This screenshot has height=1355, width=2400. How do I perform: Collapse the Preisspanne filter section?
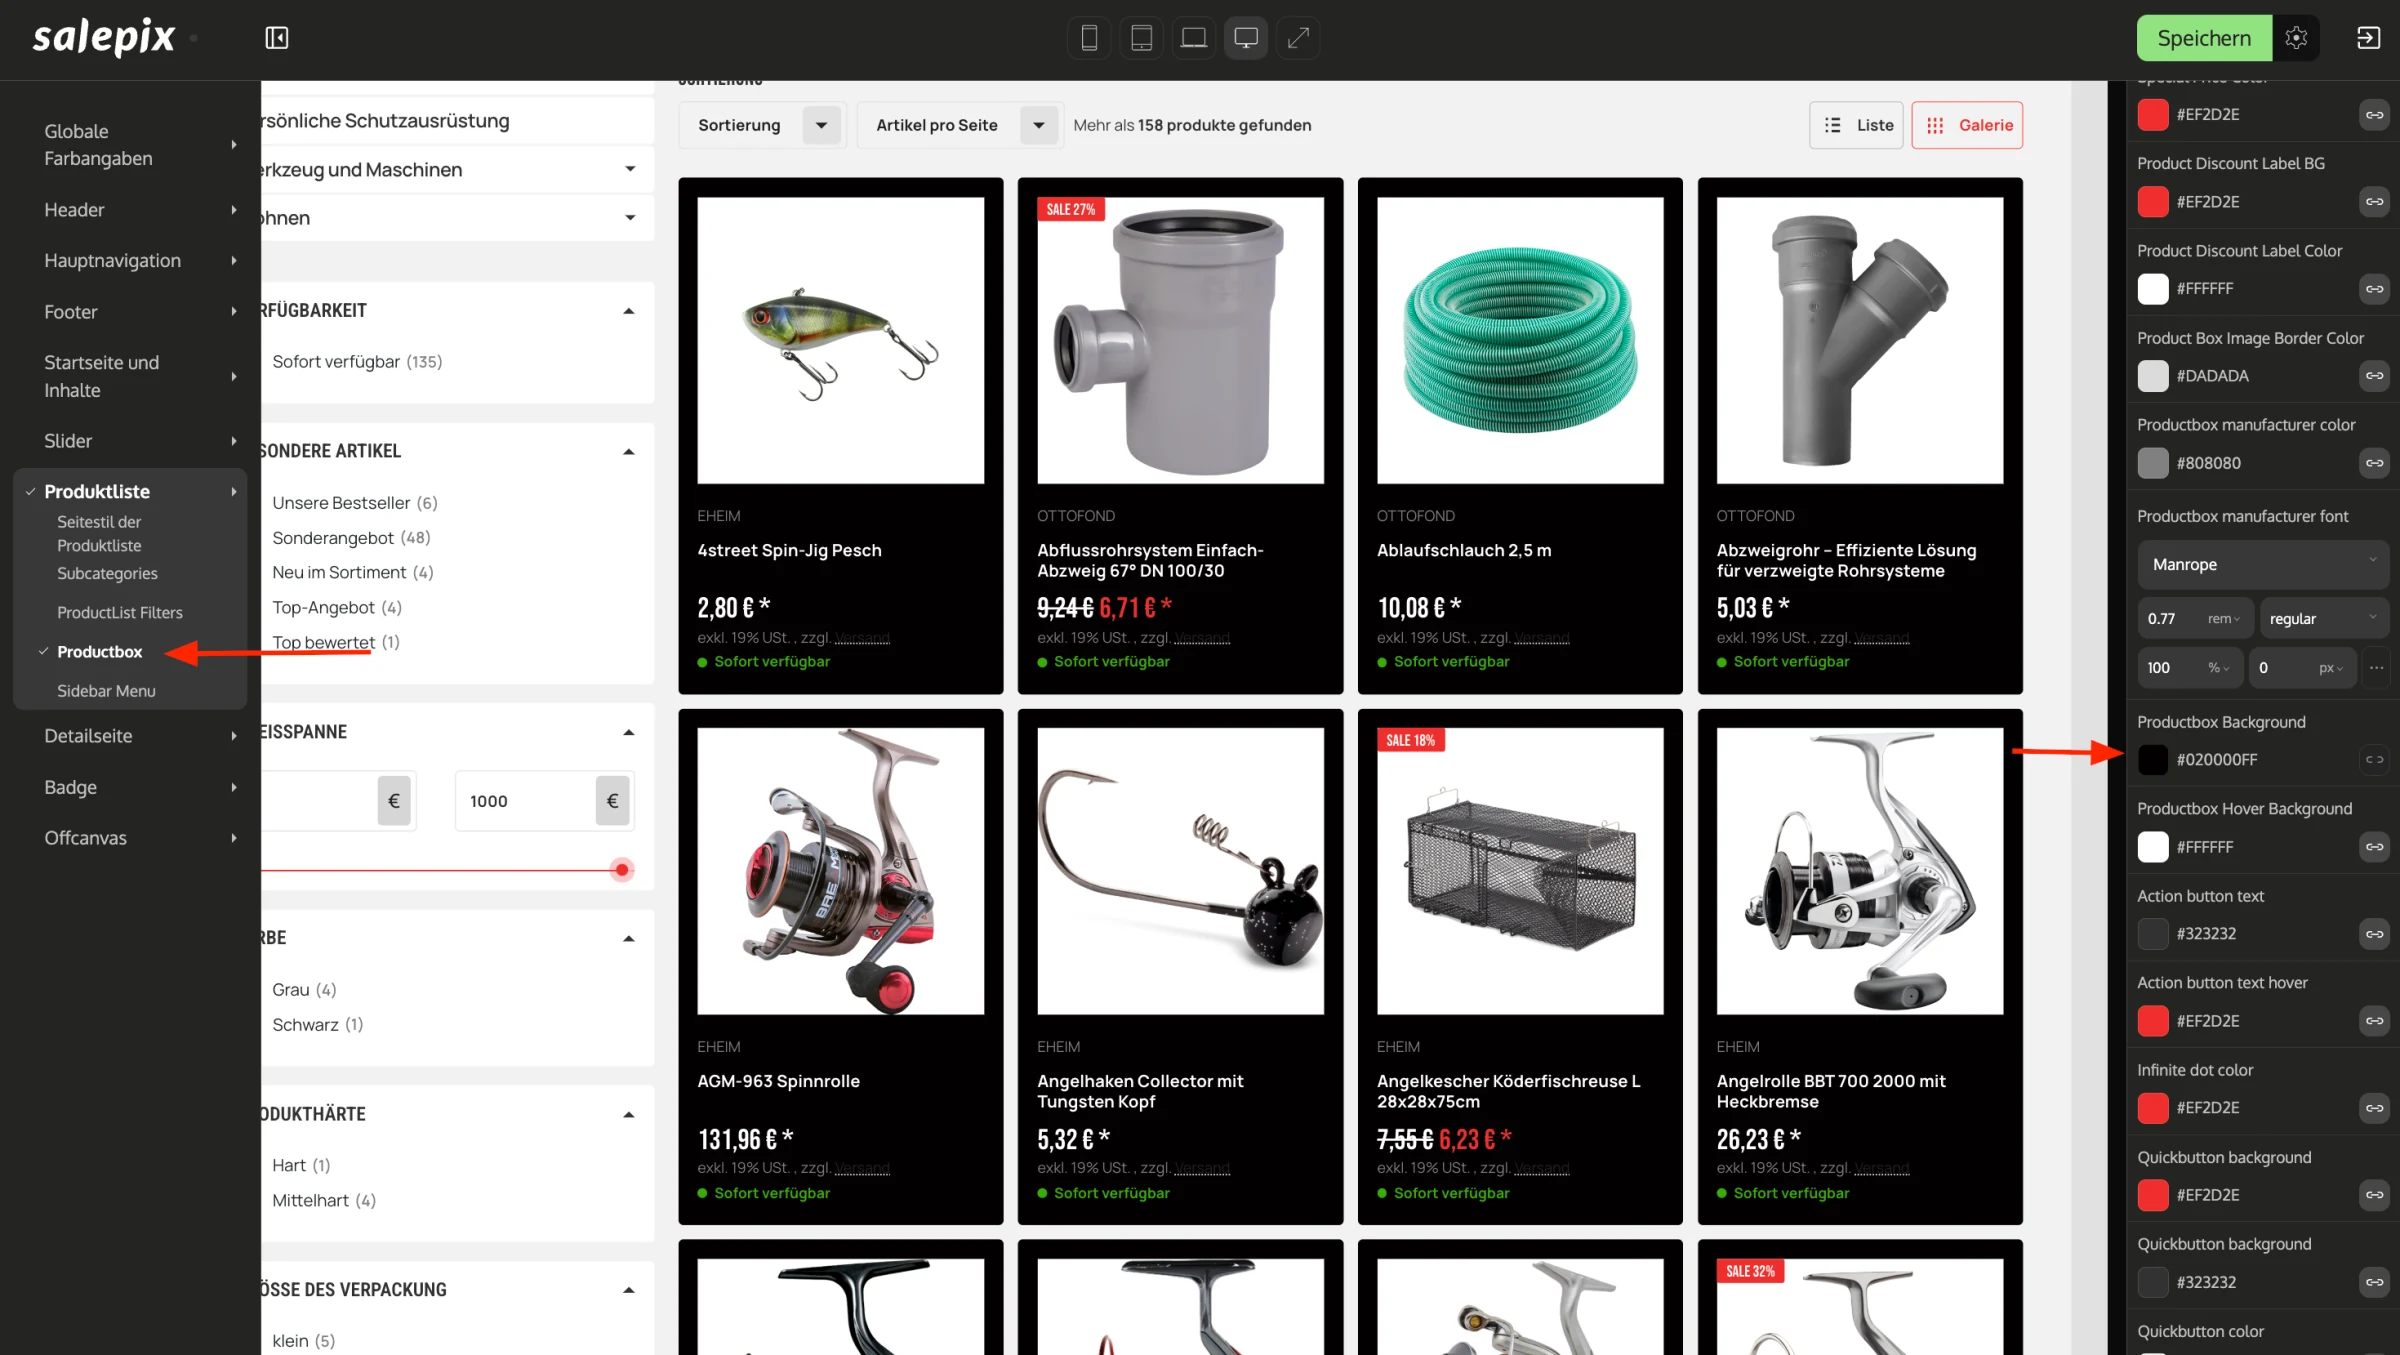(x=629, y=733)
